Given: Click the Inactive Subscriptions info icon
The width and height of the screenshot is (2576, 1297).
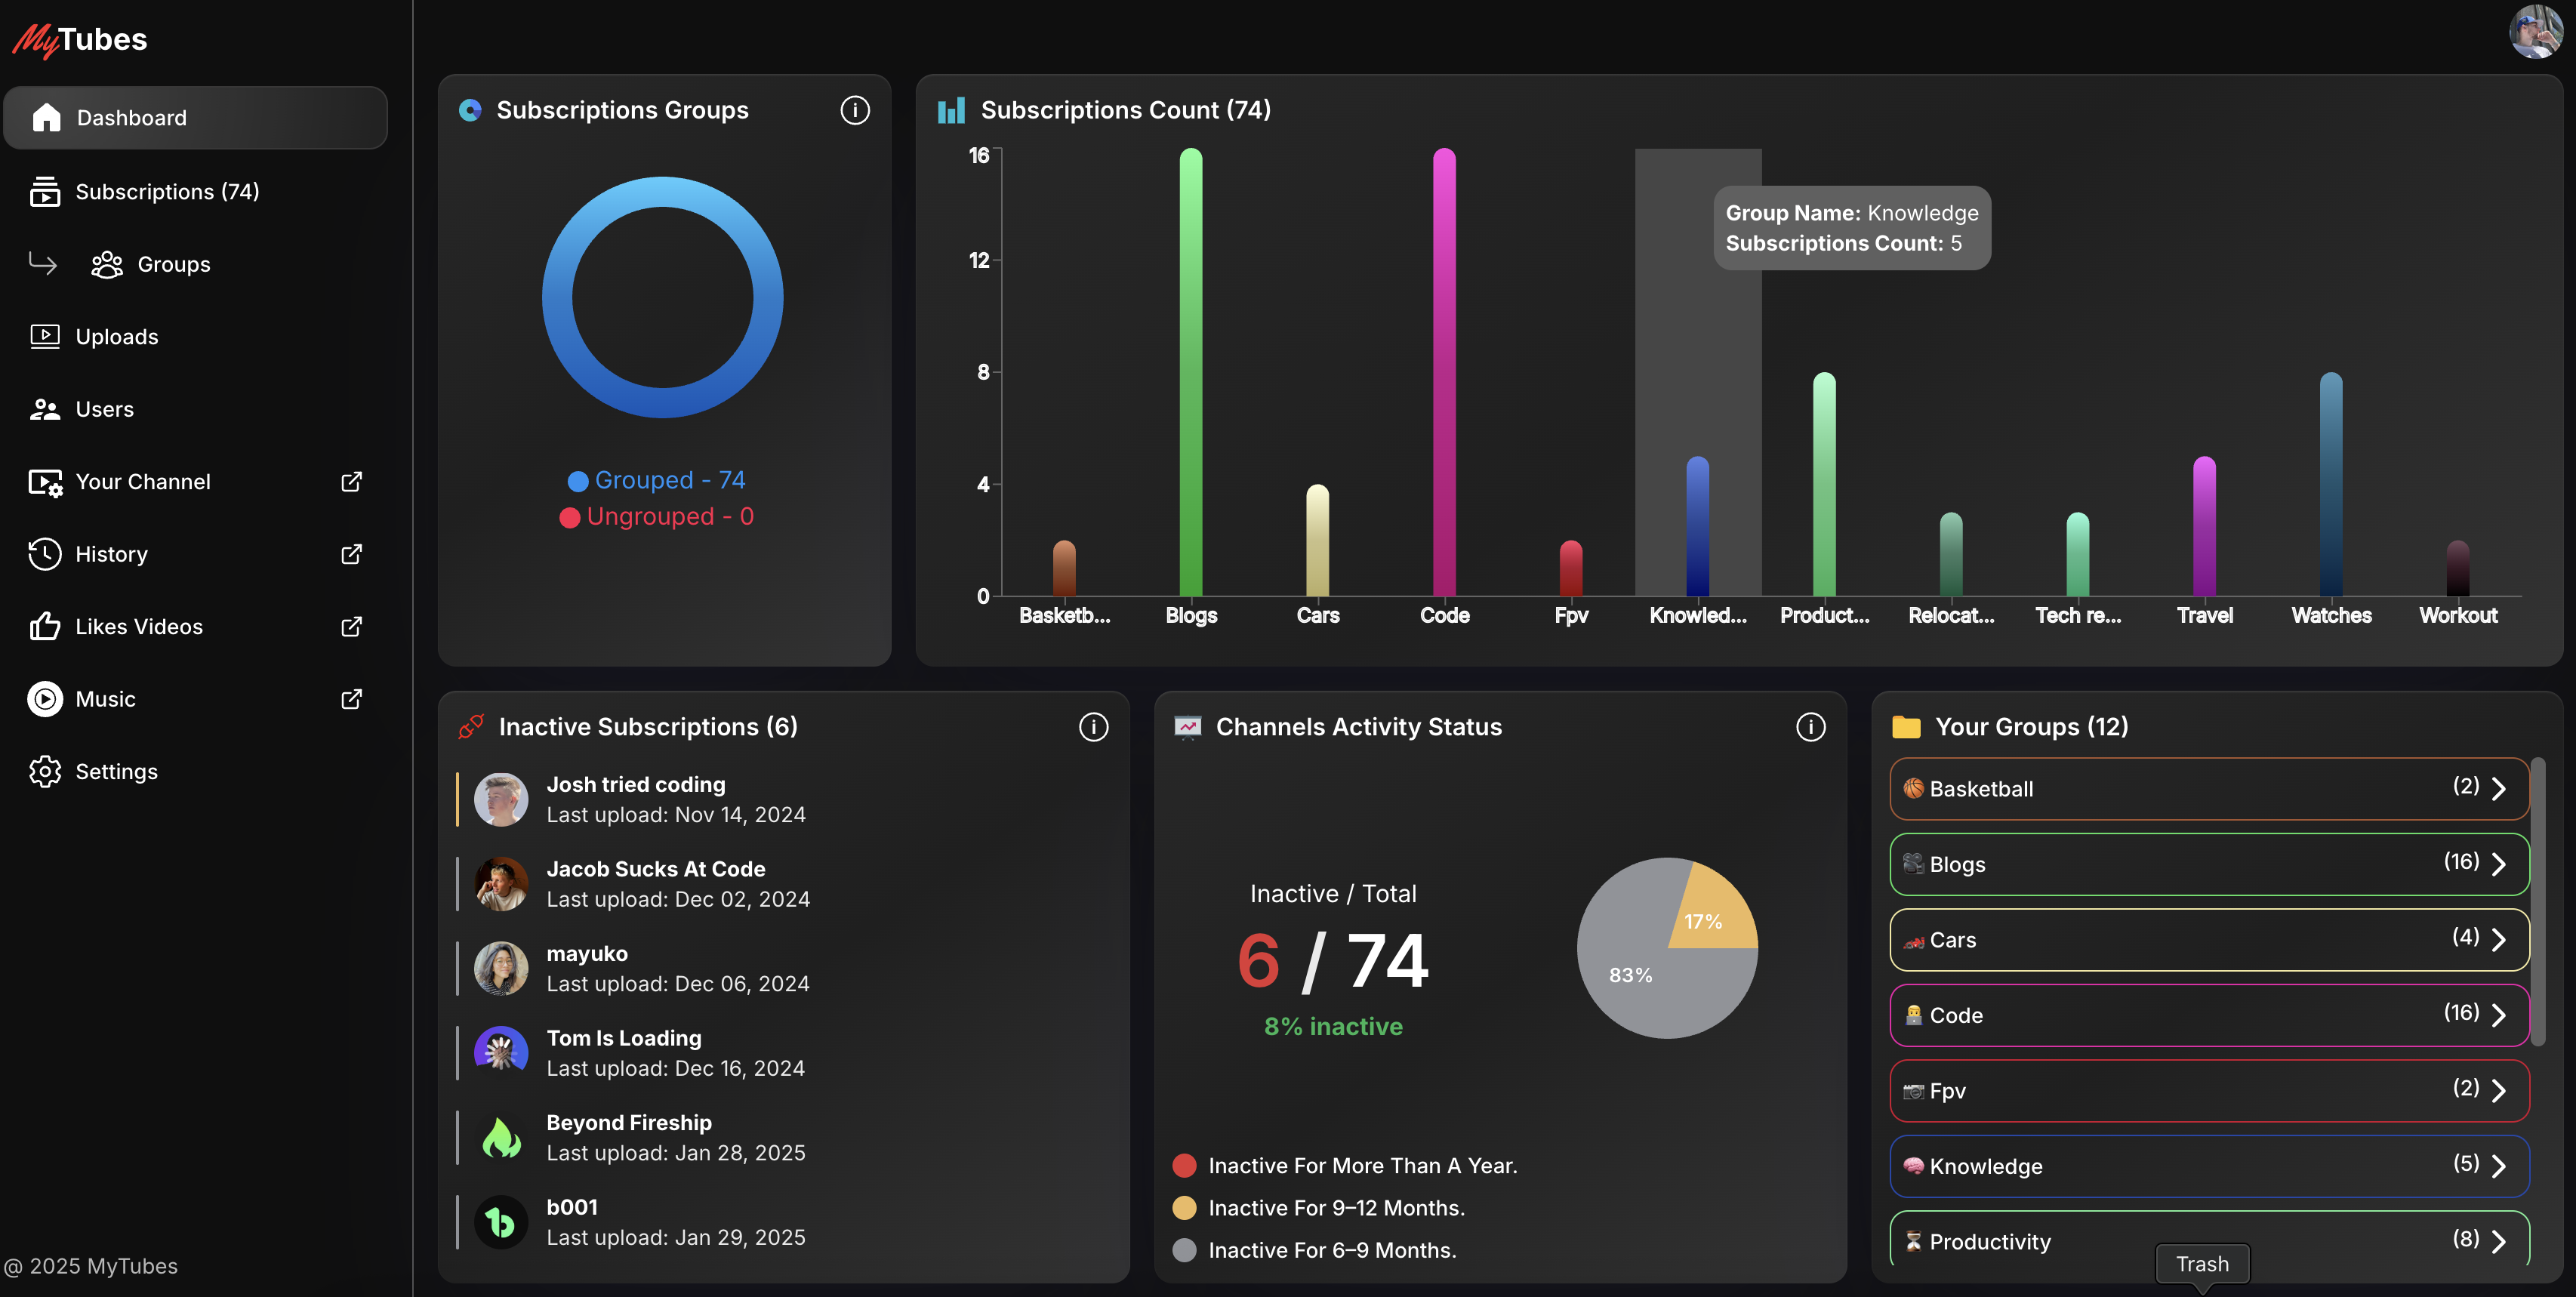Looking at the screenshot, I should click(1093, 727).
